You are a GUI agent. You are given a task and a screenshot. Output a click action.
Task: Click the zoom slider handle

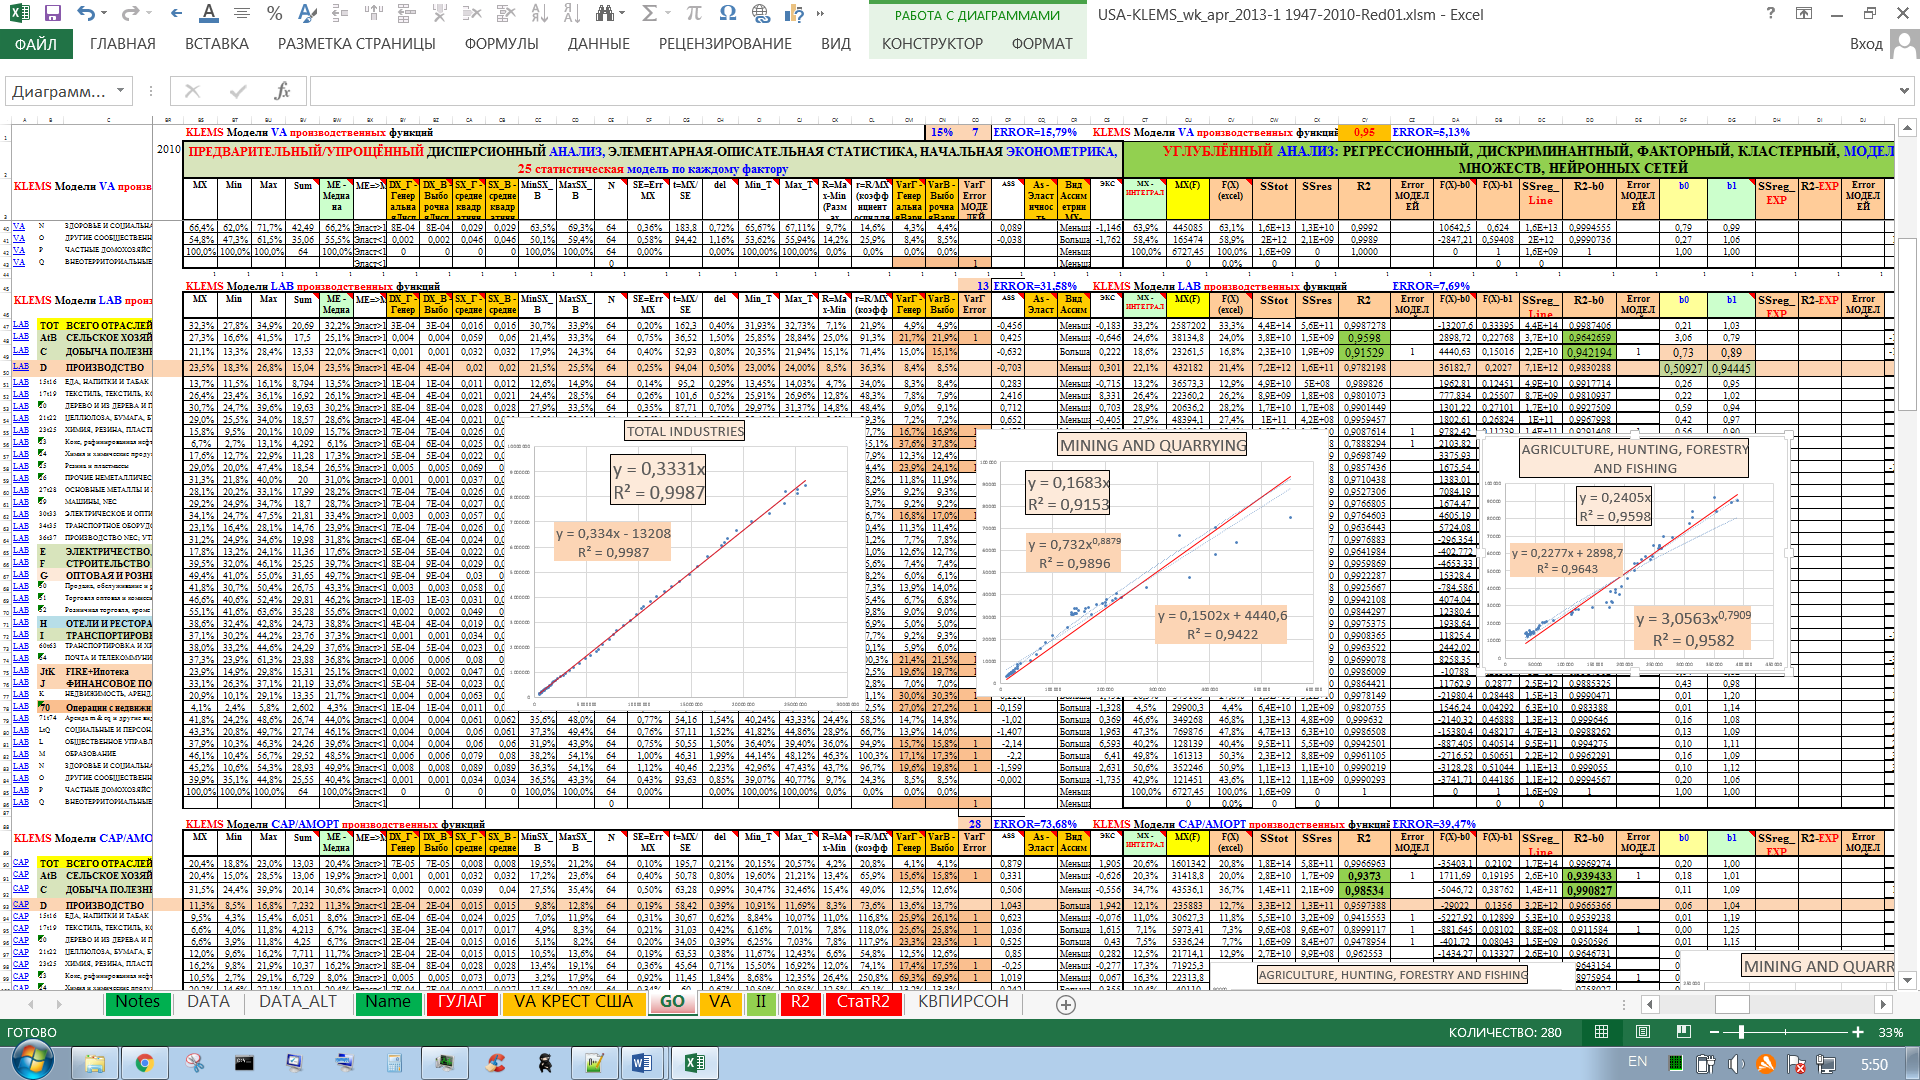click(1741, 1032)
